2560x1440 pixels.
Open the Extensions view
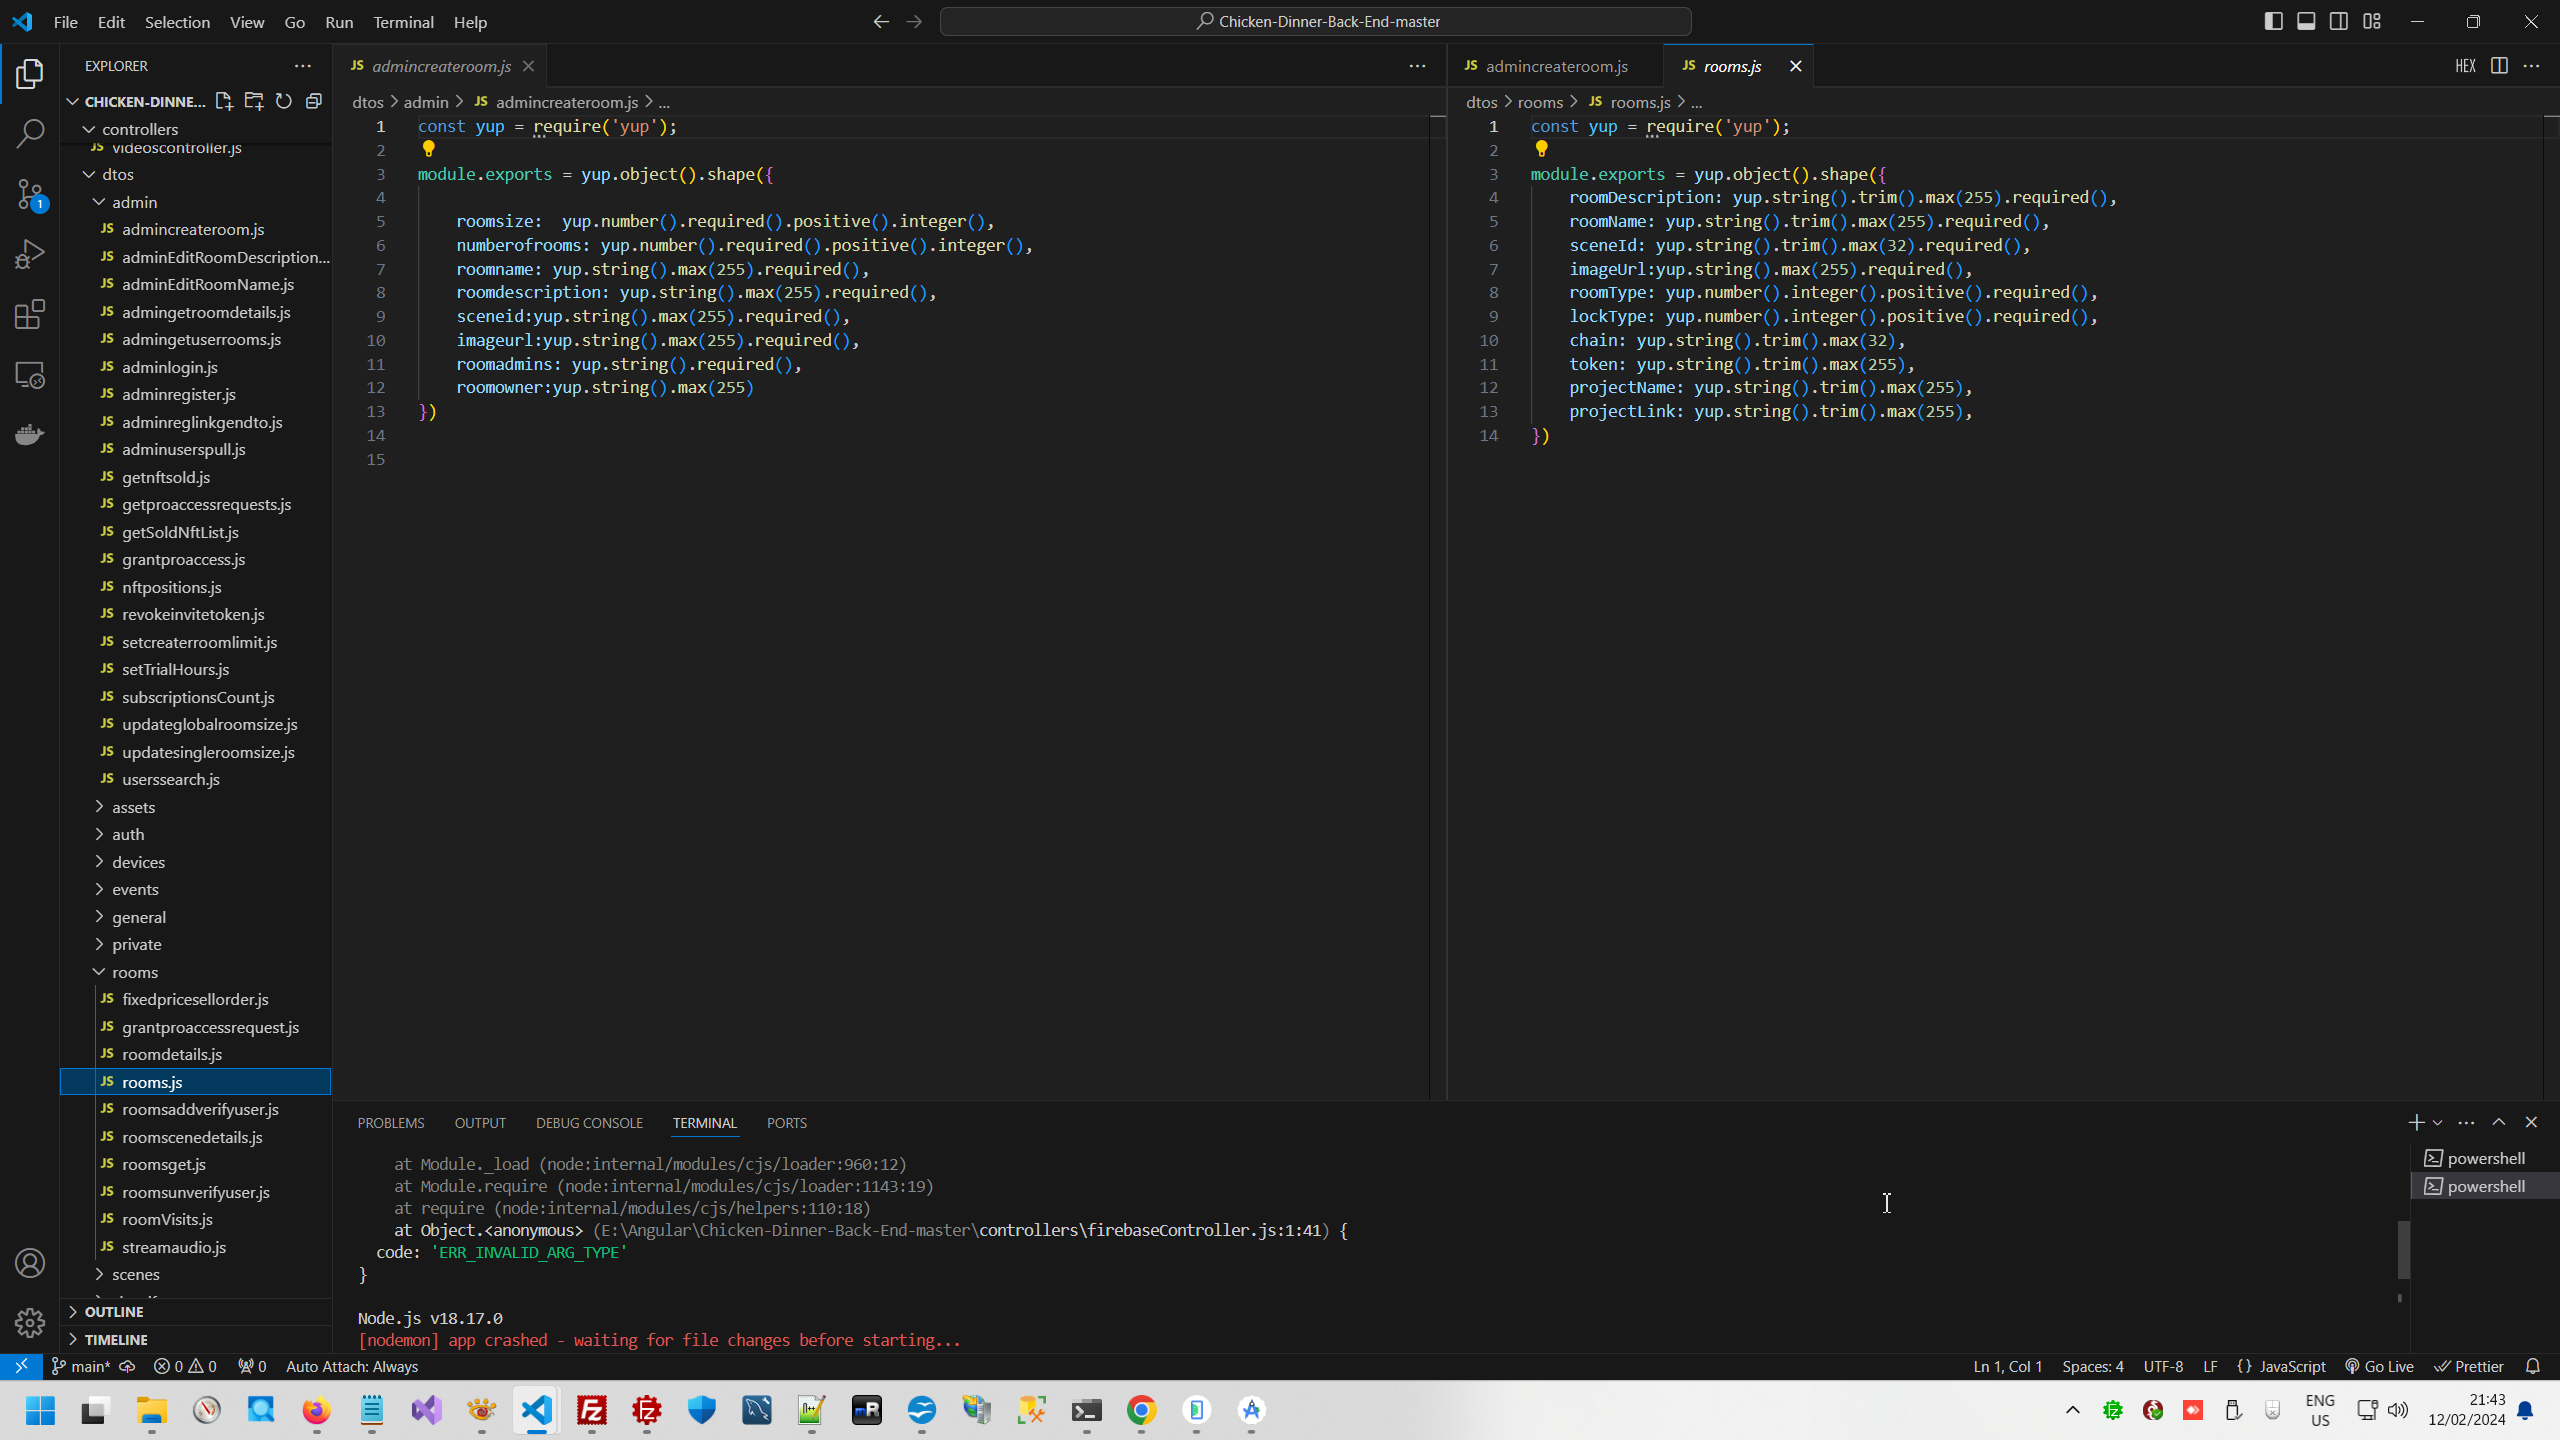tap(30, 315)
